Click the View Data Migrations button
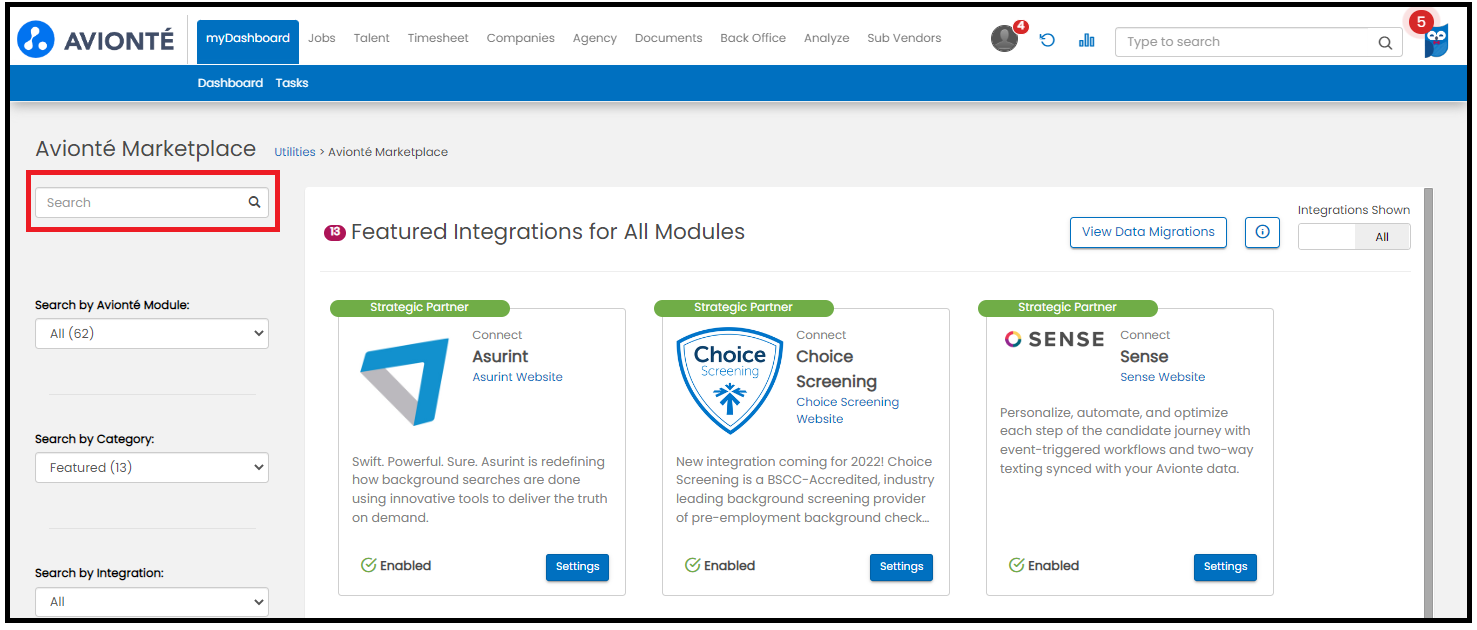This screenshot has height=630, width=1477. 1148,232
